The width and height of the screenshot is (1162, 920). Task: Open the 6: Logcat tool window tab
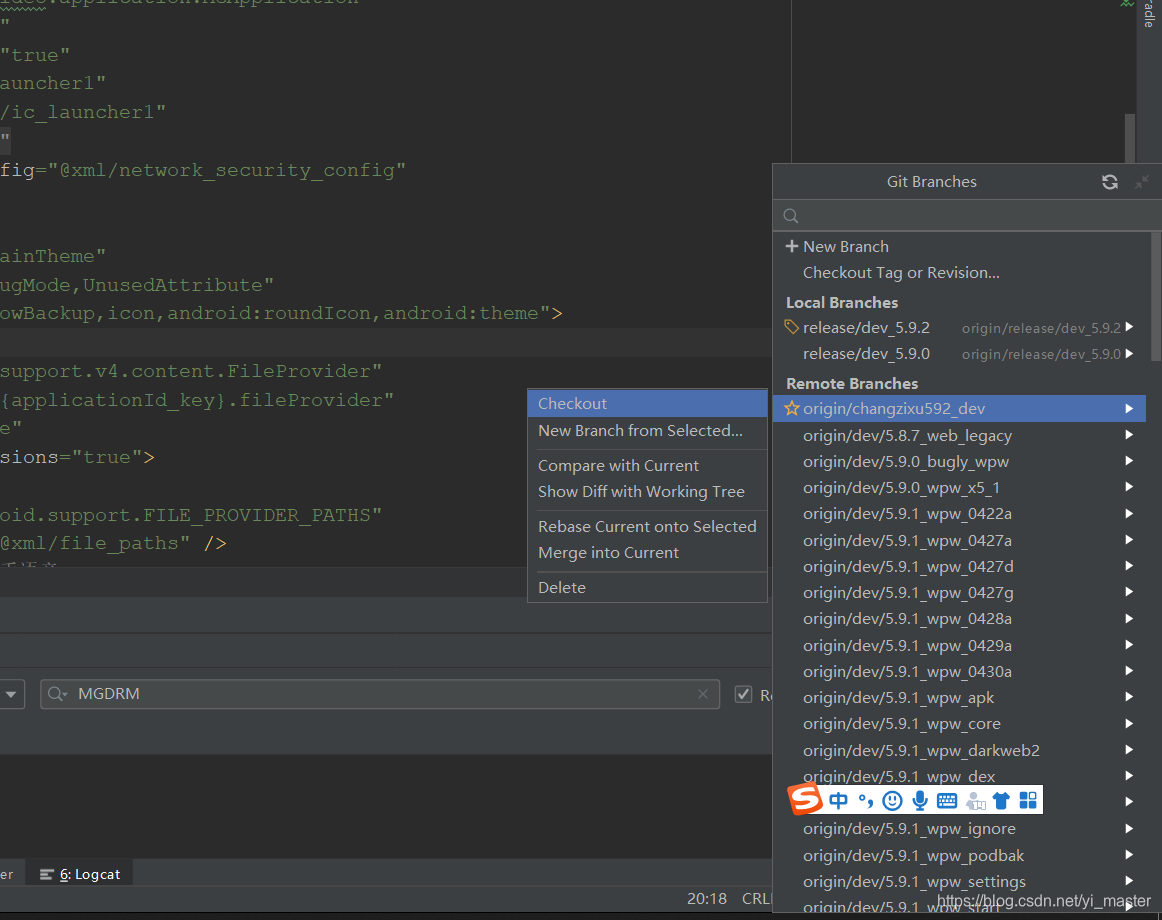(80, 874)
